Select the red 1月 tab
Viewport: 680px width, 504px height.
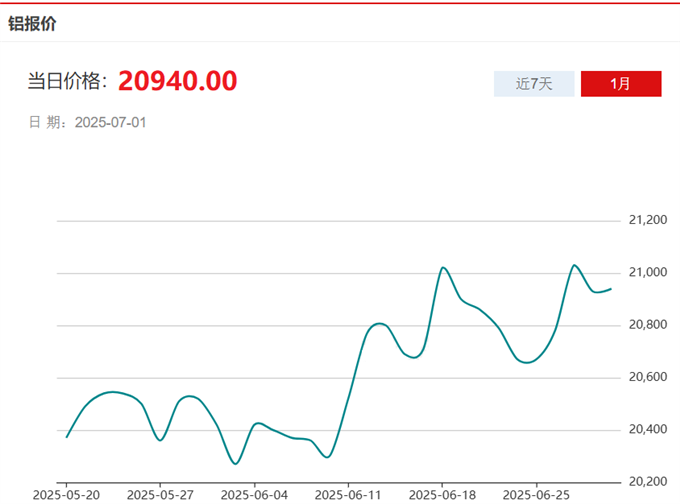pos(621,84)
